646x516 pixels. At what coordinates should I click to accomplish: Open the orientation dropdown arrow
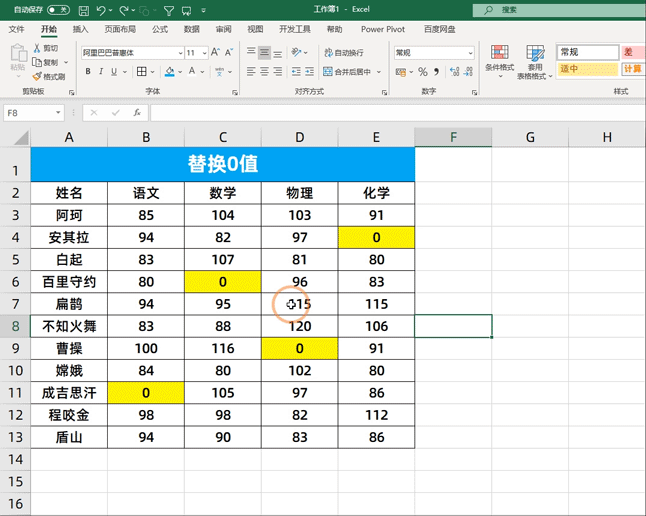click(305, 52)
